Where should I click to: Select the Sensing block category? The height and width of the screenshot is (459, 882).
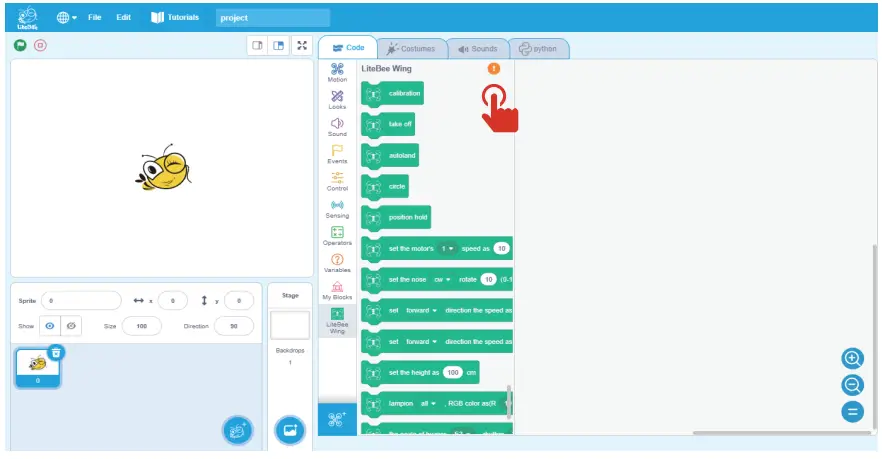pyautogui.click(x=337, y=209)
